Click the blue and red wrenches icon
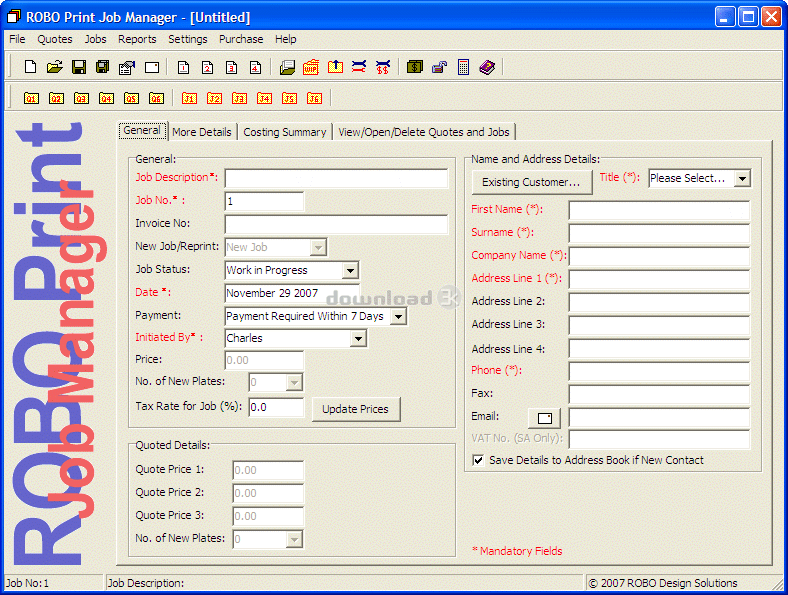The image size is (788, 595). tap(359, 67)
